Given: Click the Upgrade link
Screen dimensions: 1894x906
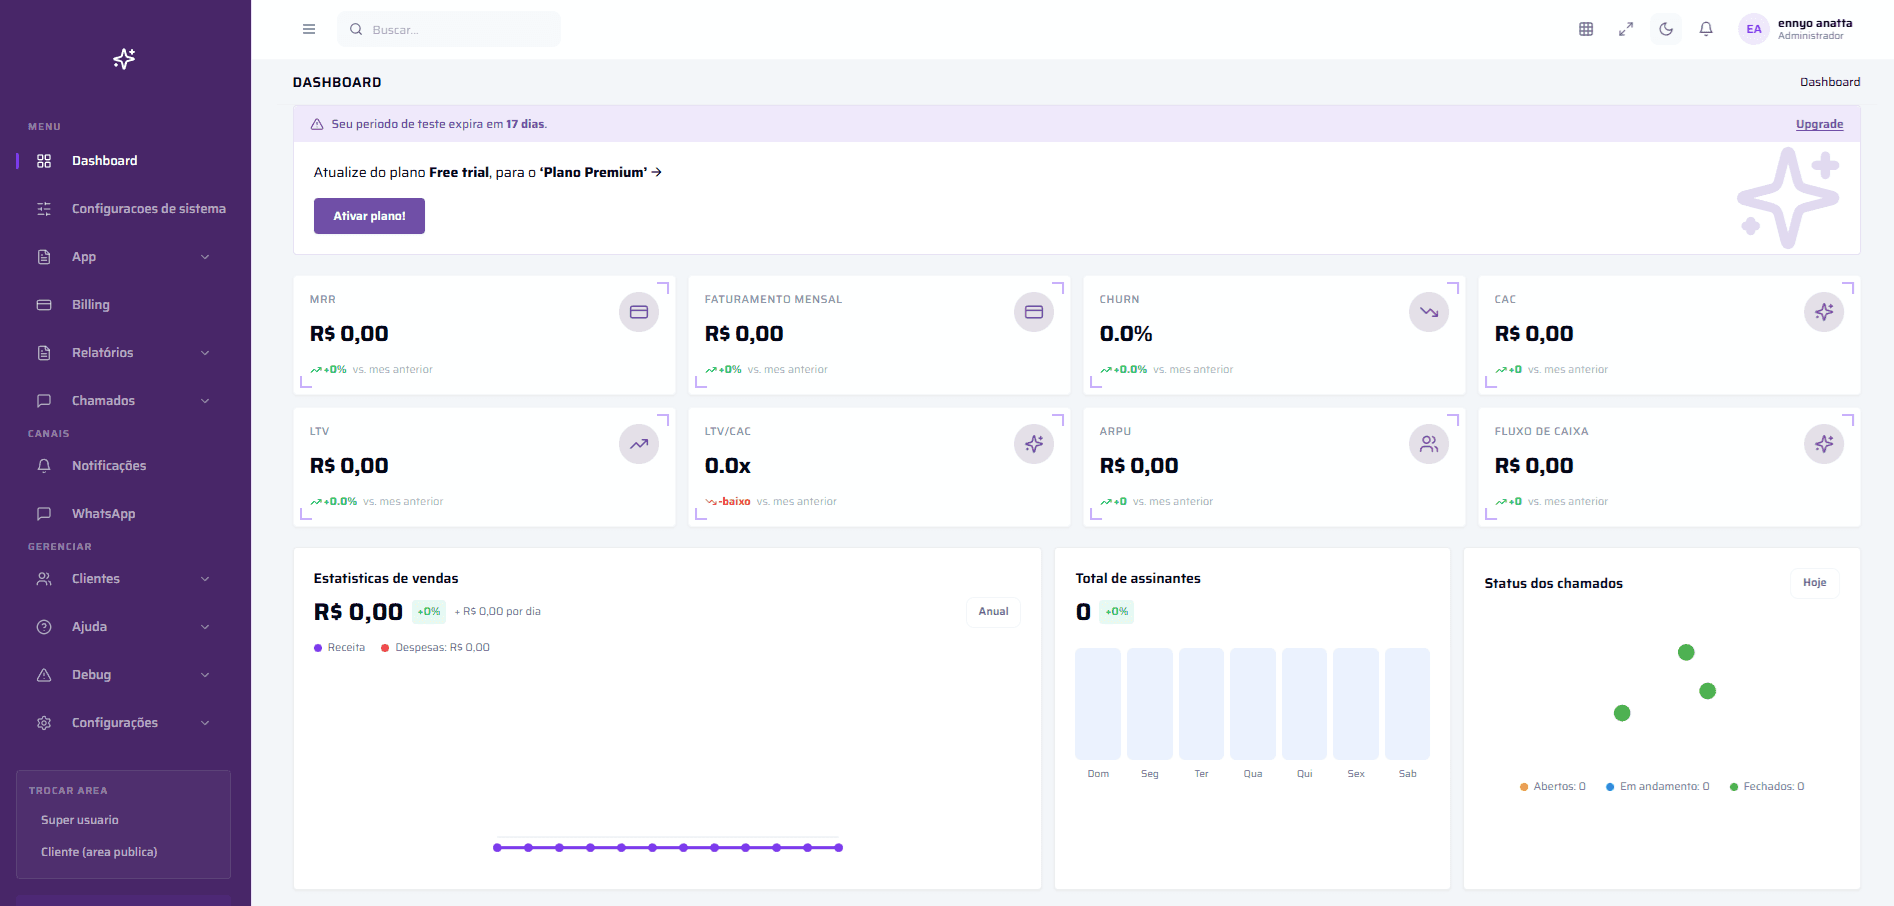Looking at the screenshot, I should pyautogui.click(x=1819, y=125).
